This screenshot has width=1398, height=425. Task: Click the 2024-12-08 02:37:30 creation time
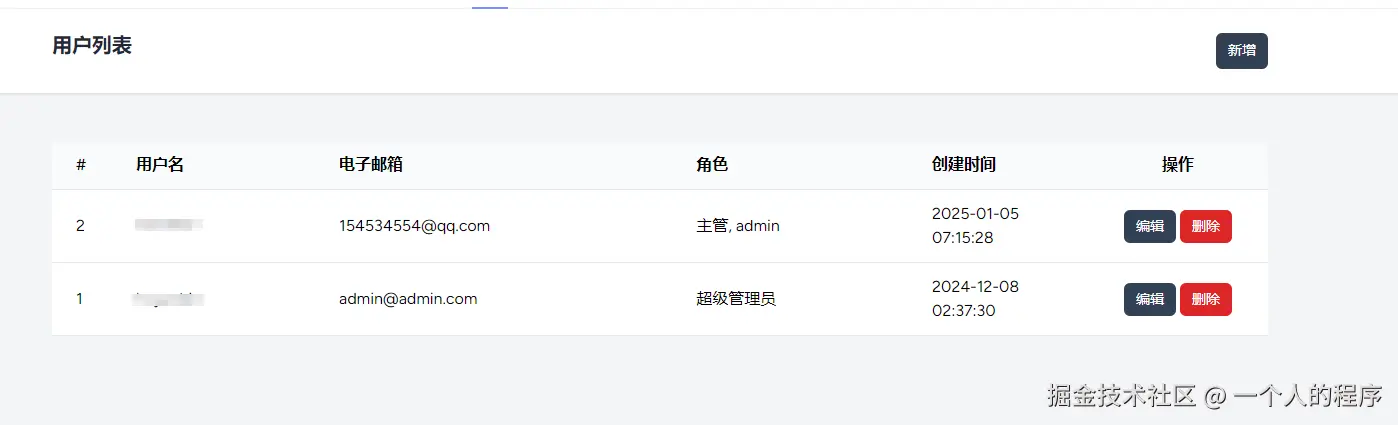pos(975,299)
